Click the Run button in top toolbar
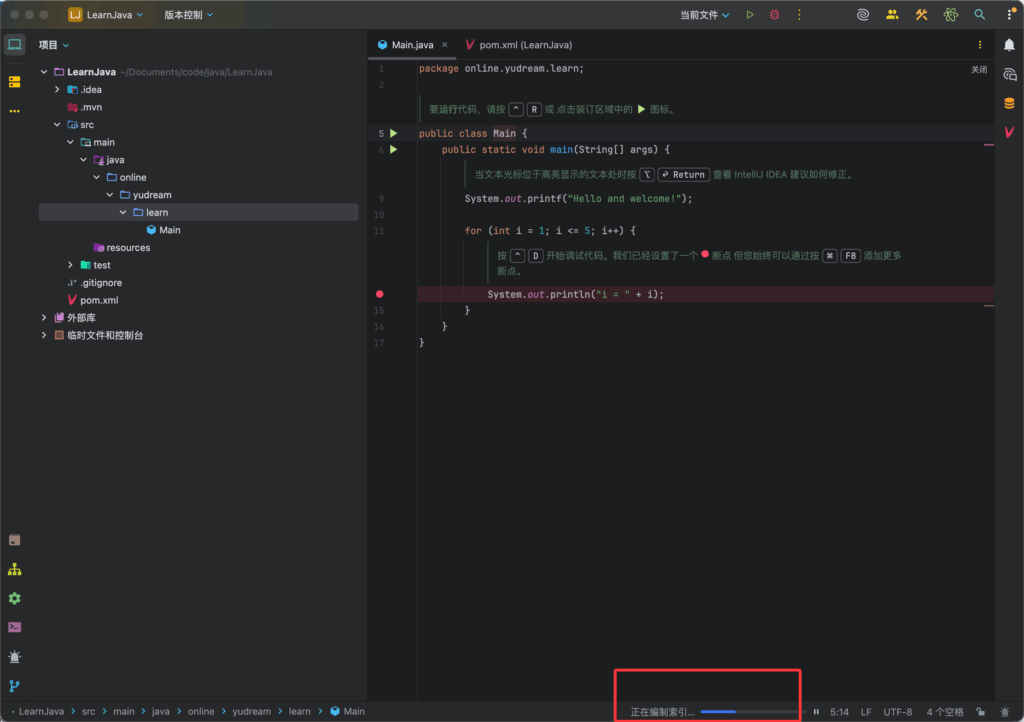The height and width of the screenshot is (722, 1024). pos(750,15)
